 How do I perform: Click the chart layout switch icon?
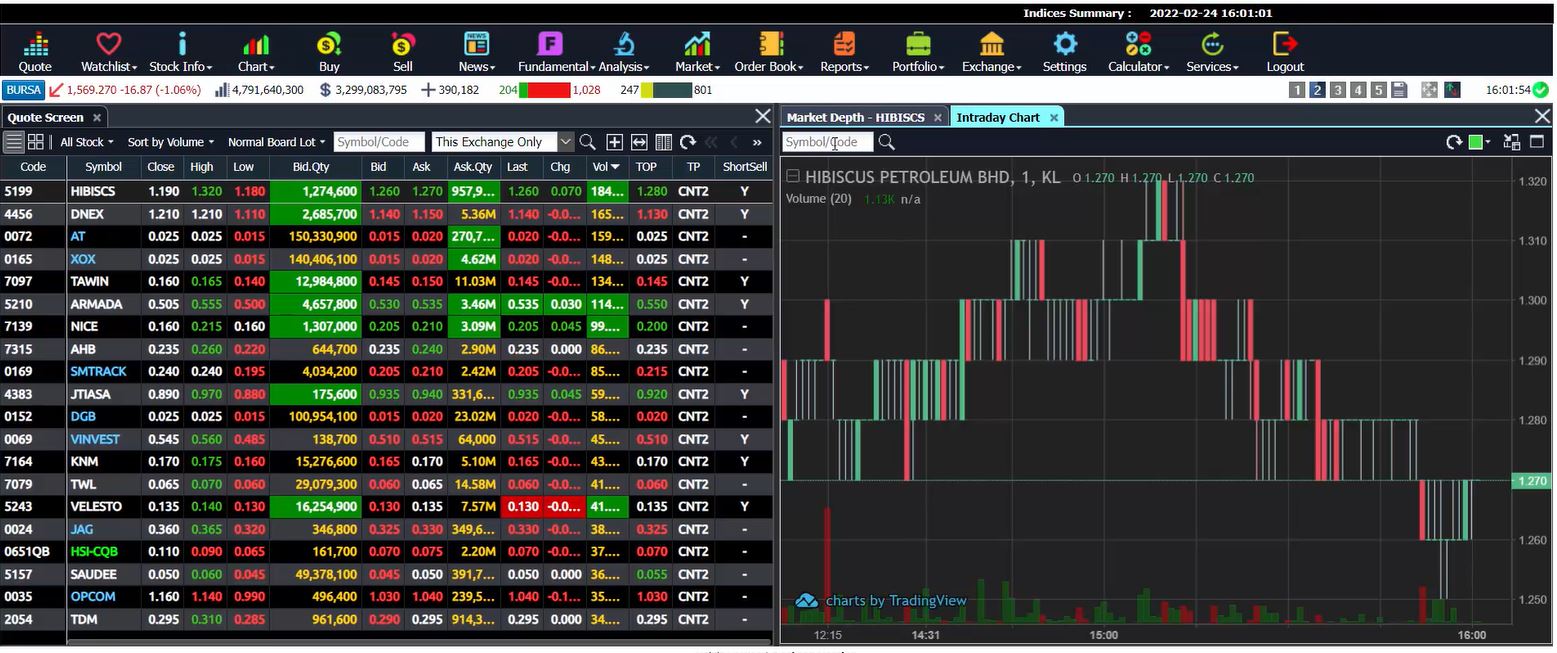point(1511,142)
